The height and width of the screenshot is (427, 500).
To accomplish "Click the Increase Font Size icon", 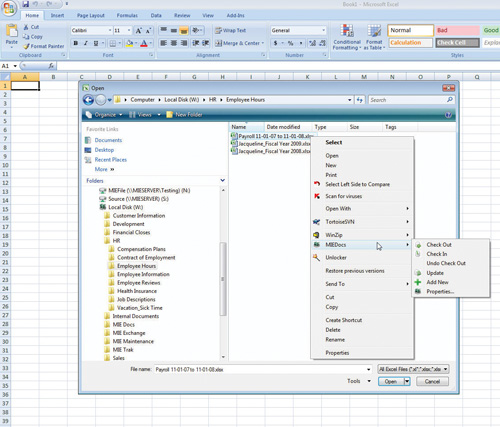I will click(138, 31).
